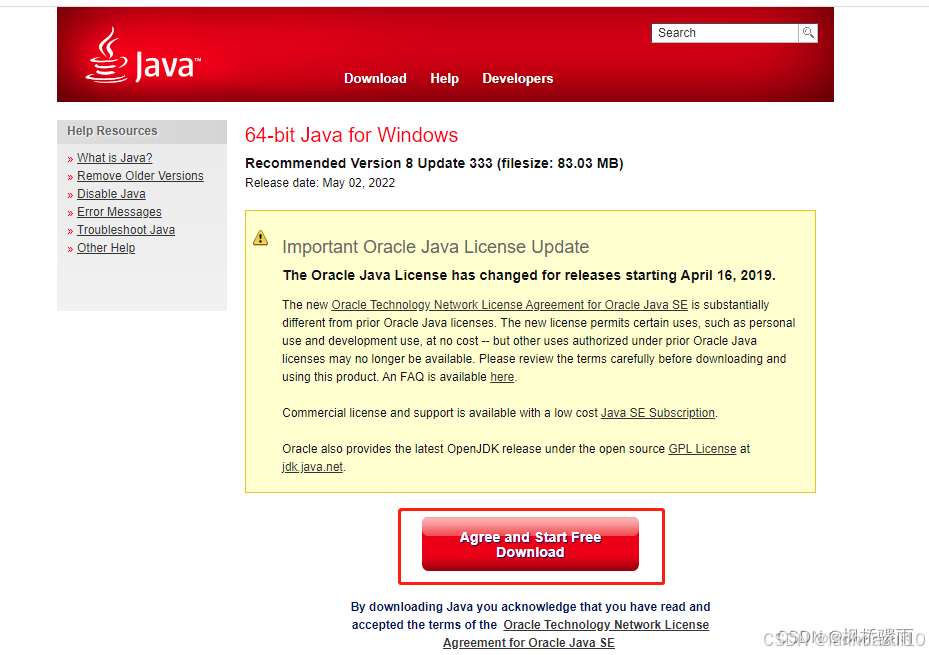Image resolution: width=929 pixels, height=655 pixels.
Task: Click the 'Help Resources' sidebar heading
Action: pos(112,131)
